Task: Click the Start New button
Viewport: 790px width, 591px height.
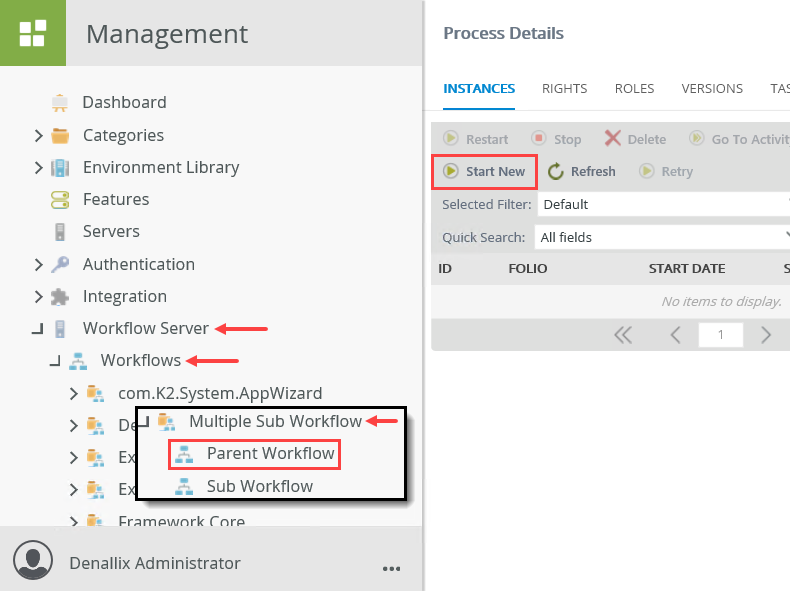Action: [485, 171]
